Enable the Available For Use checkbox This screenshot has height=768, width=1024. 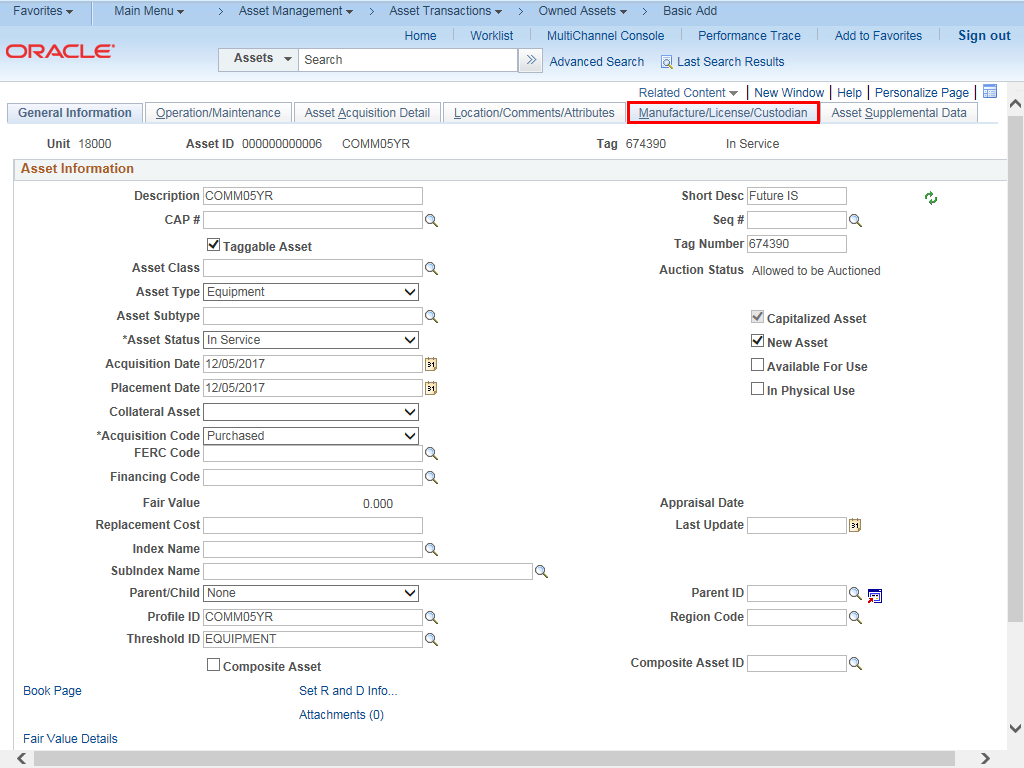click(757, 365)
